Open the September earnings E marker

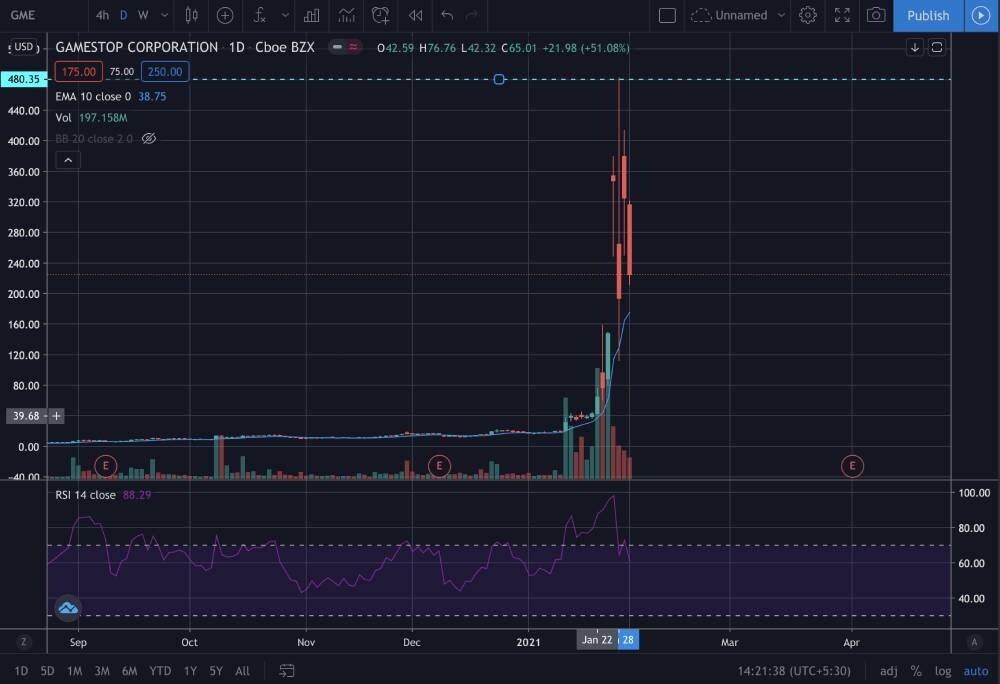105,466
